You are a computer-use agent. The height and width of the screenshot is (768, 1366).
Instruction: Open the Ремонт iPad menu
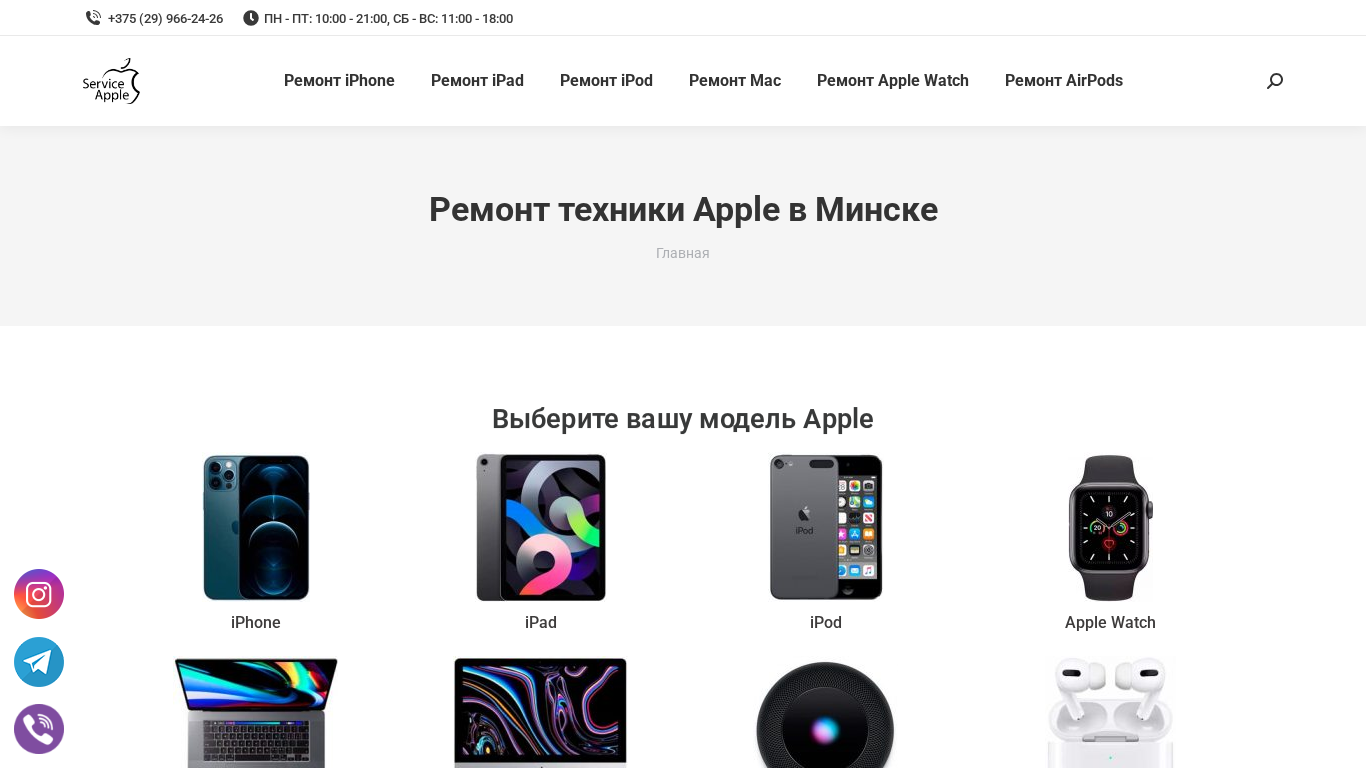point(477,81)
